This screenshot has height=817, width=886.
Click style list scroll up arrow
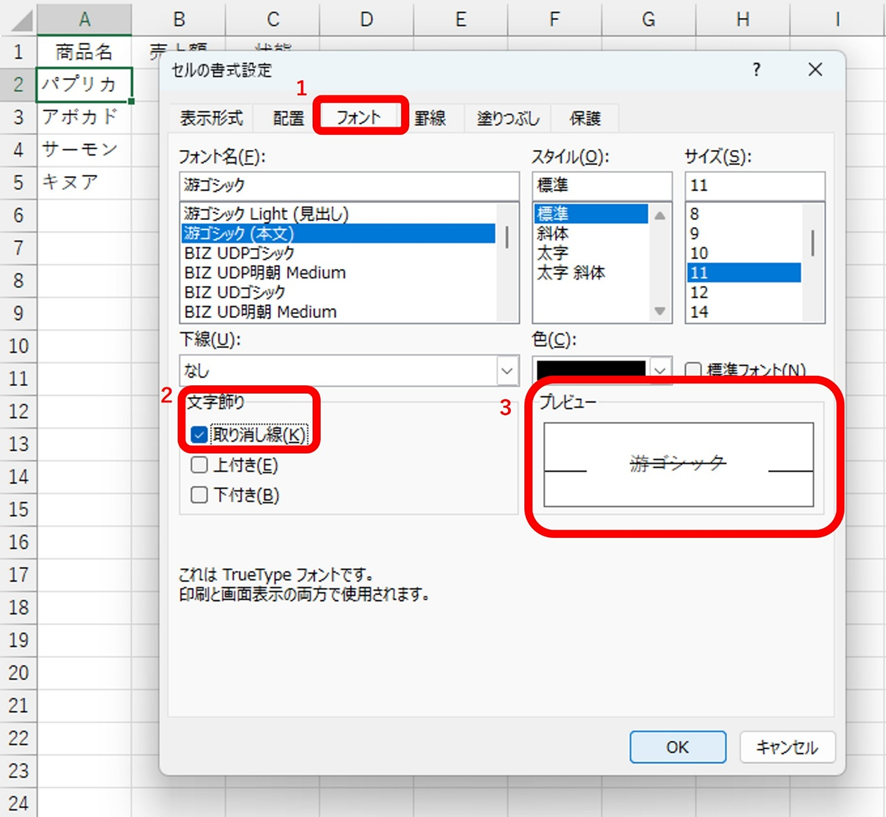(x=660, y=214)
